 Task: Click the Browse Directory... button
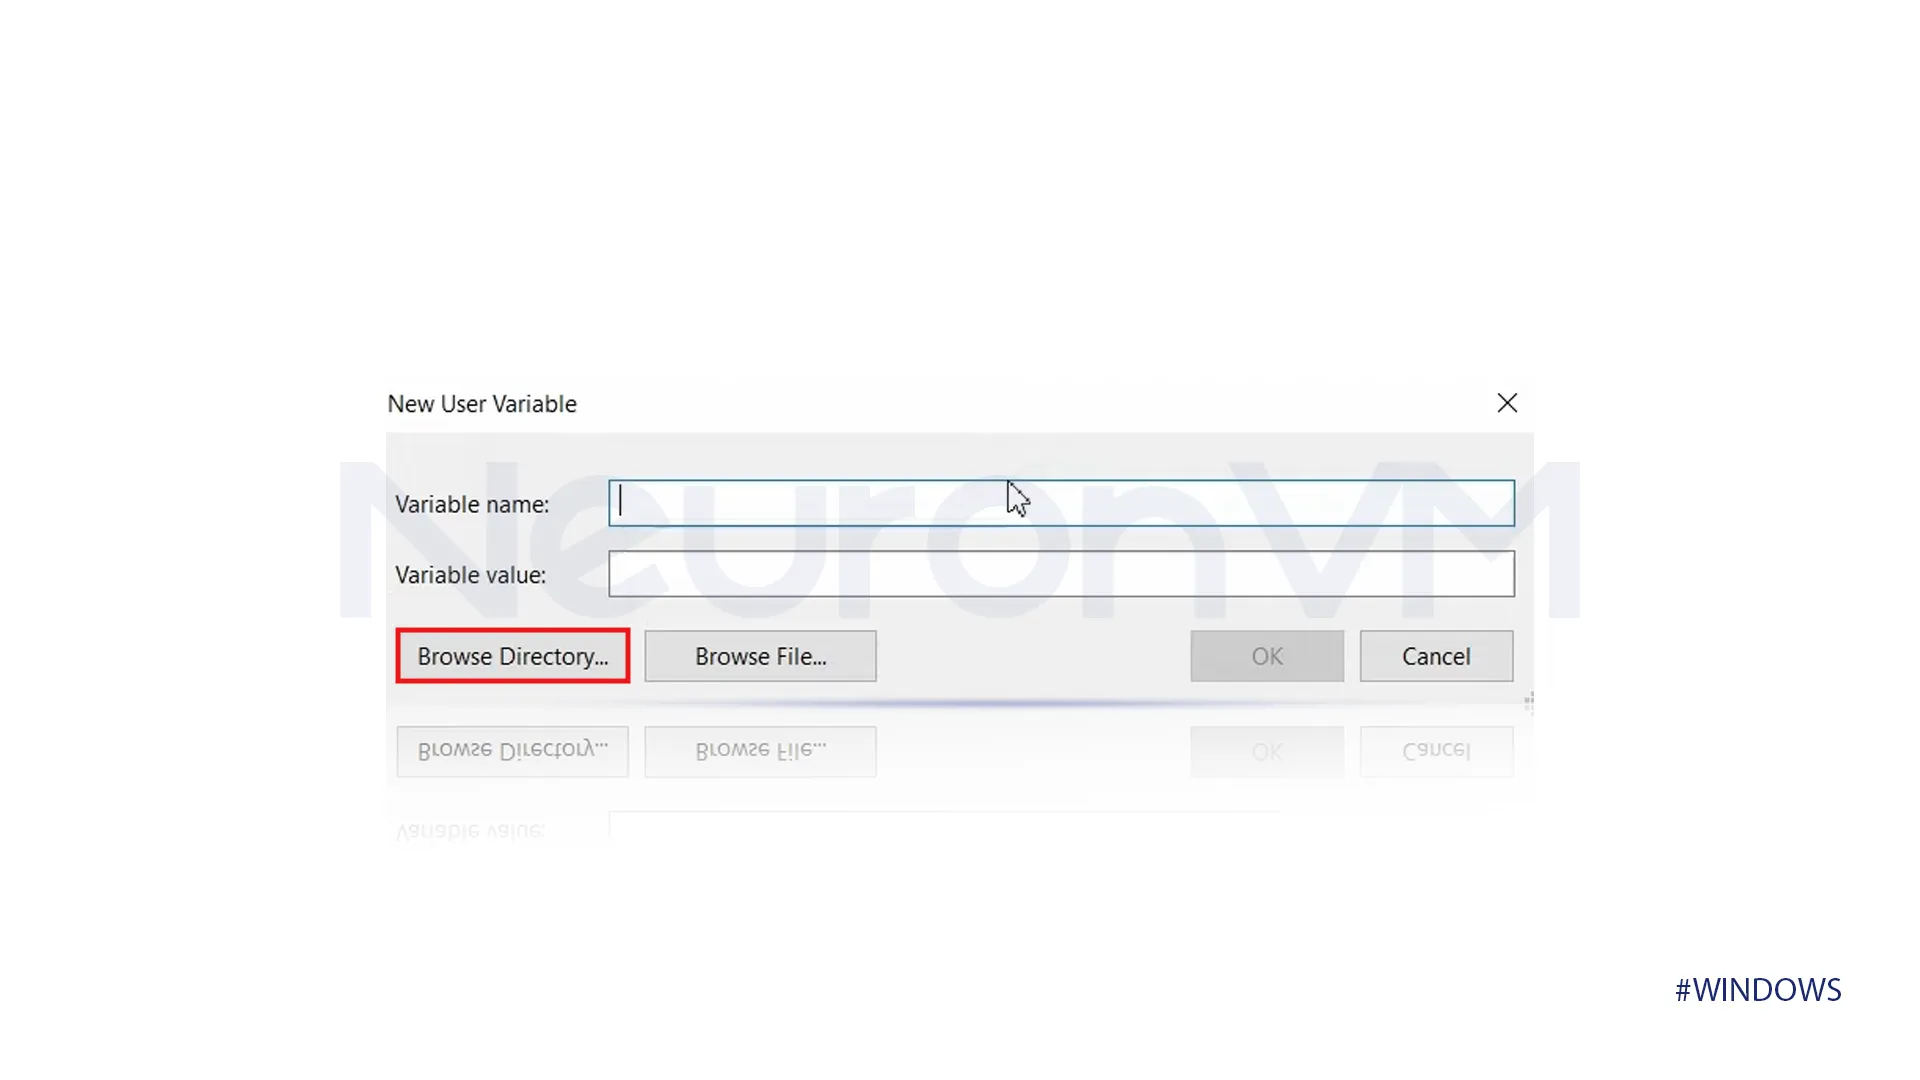(x=512, y=656)
